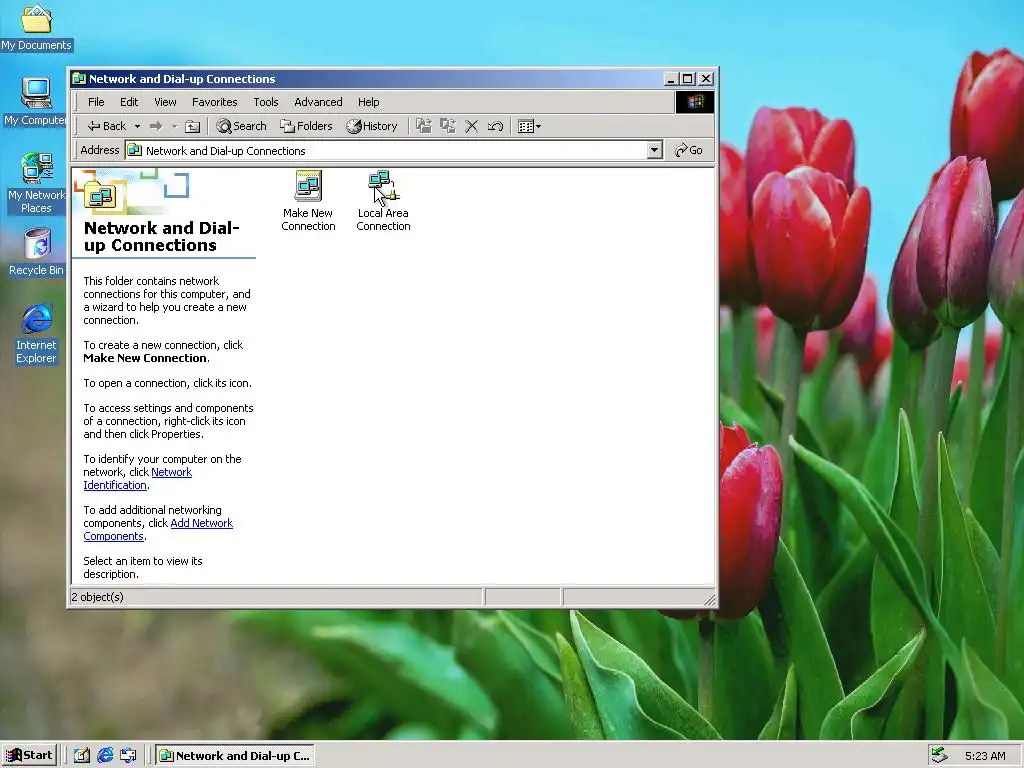Image resolution: width=1024 pixels, height=768 pixels.
Task: Expand the Address bar dropdown
Action: (654, 150)
